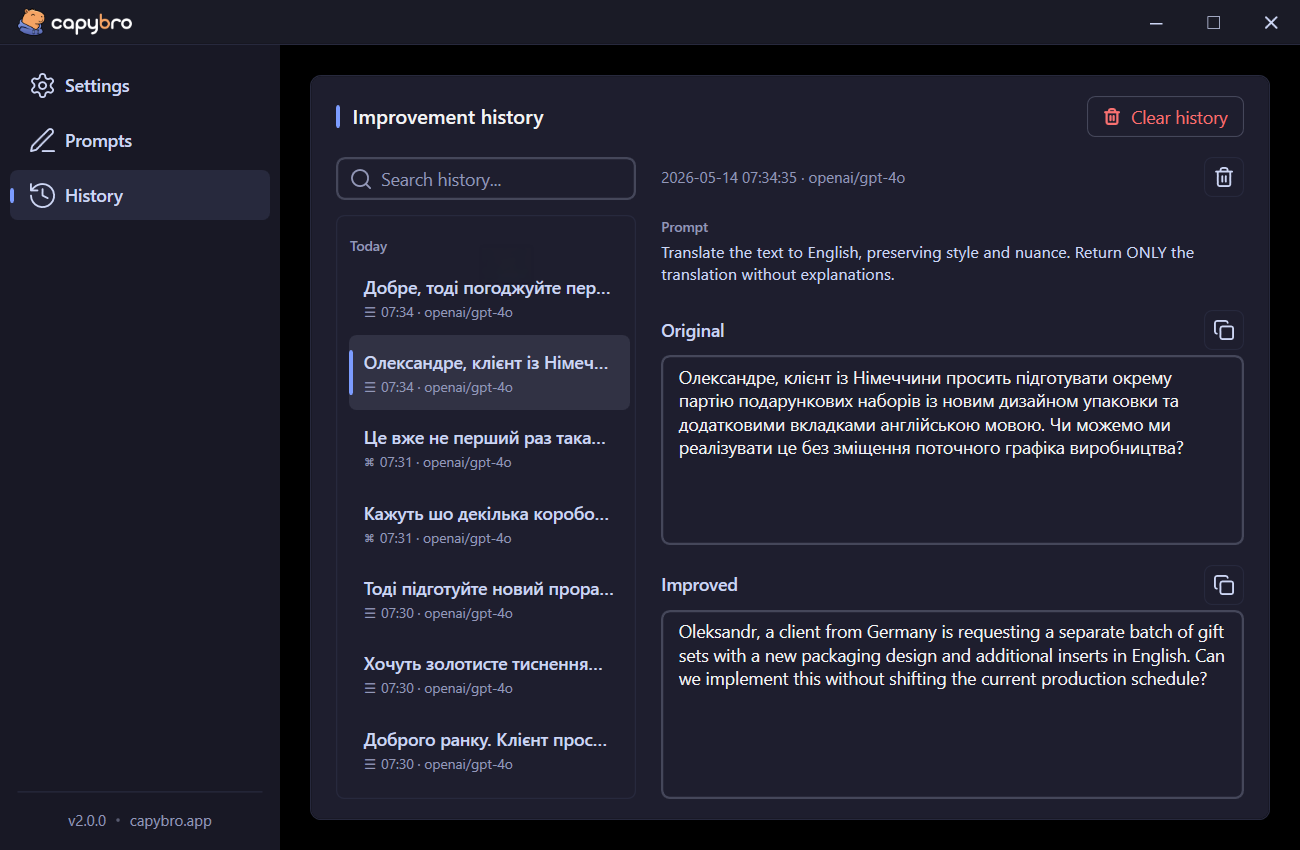Open entry "Тоді підготуйте новий прора..."
The image size is (1300, 850).
pyautogui.click(x=489, y=599)
